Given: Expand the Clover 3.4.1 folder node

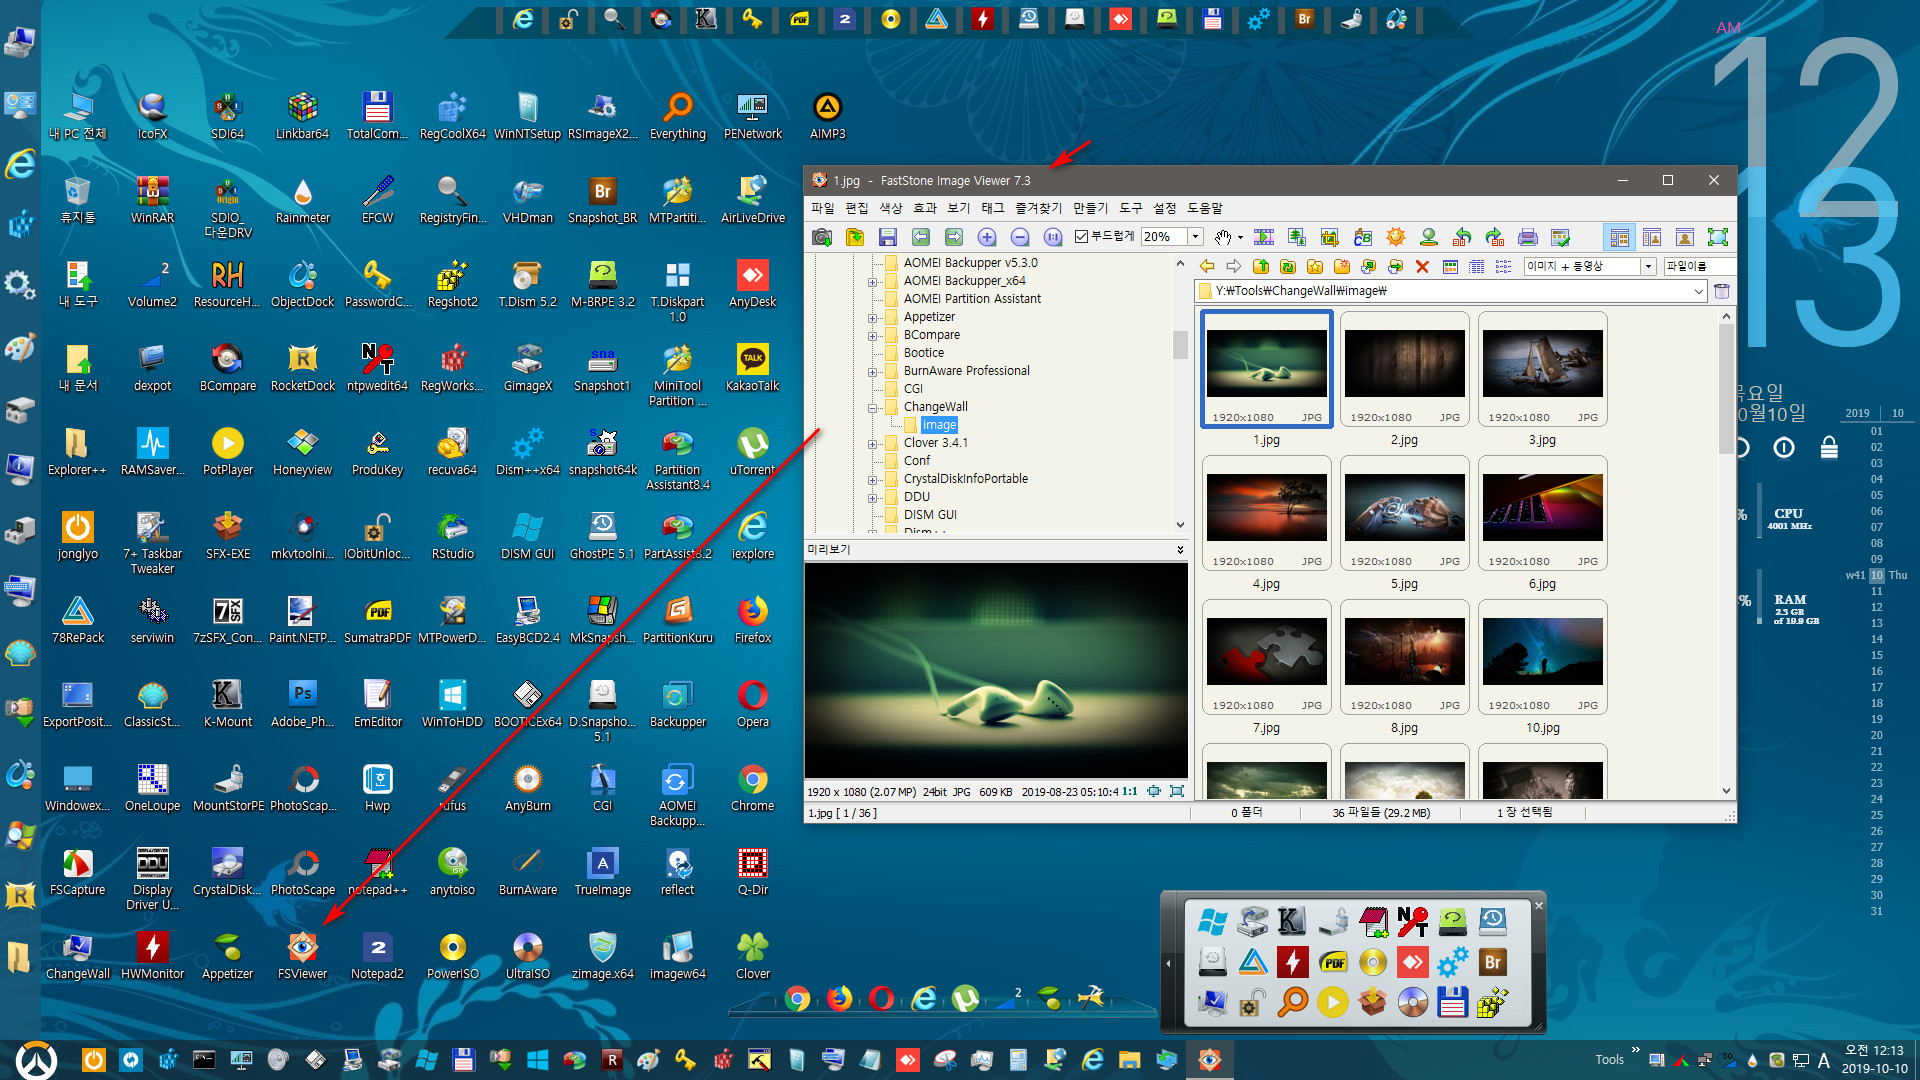Looking at the screenshot, I should tap(872, 444).
